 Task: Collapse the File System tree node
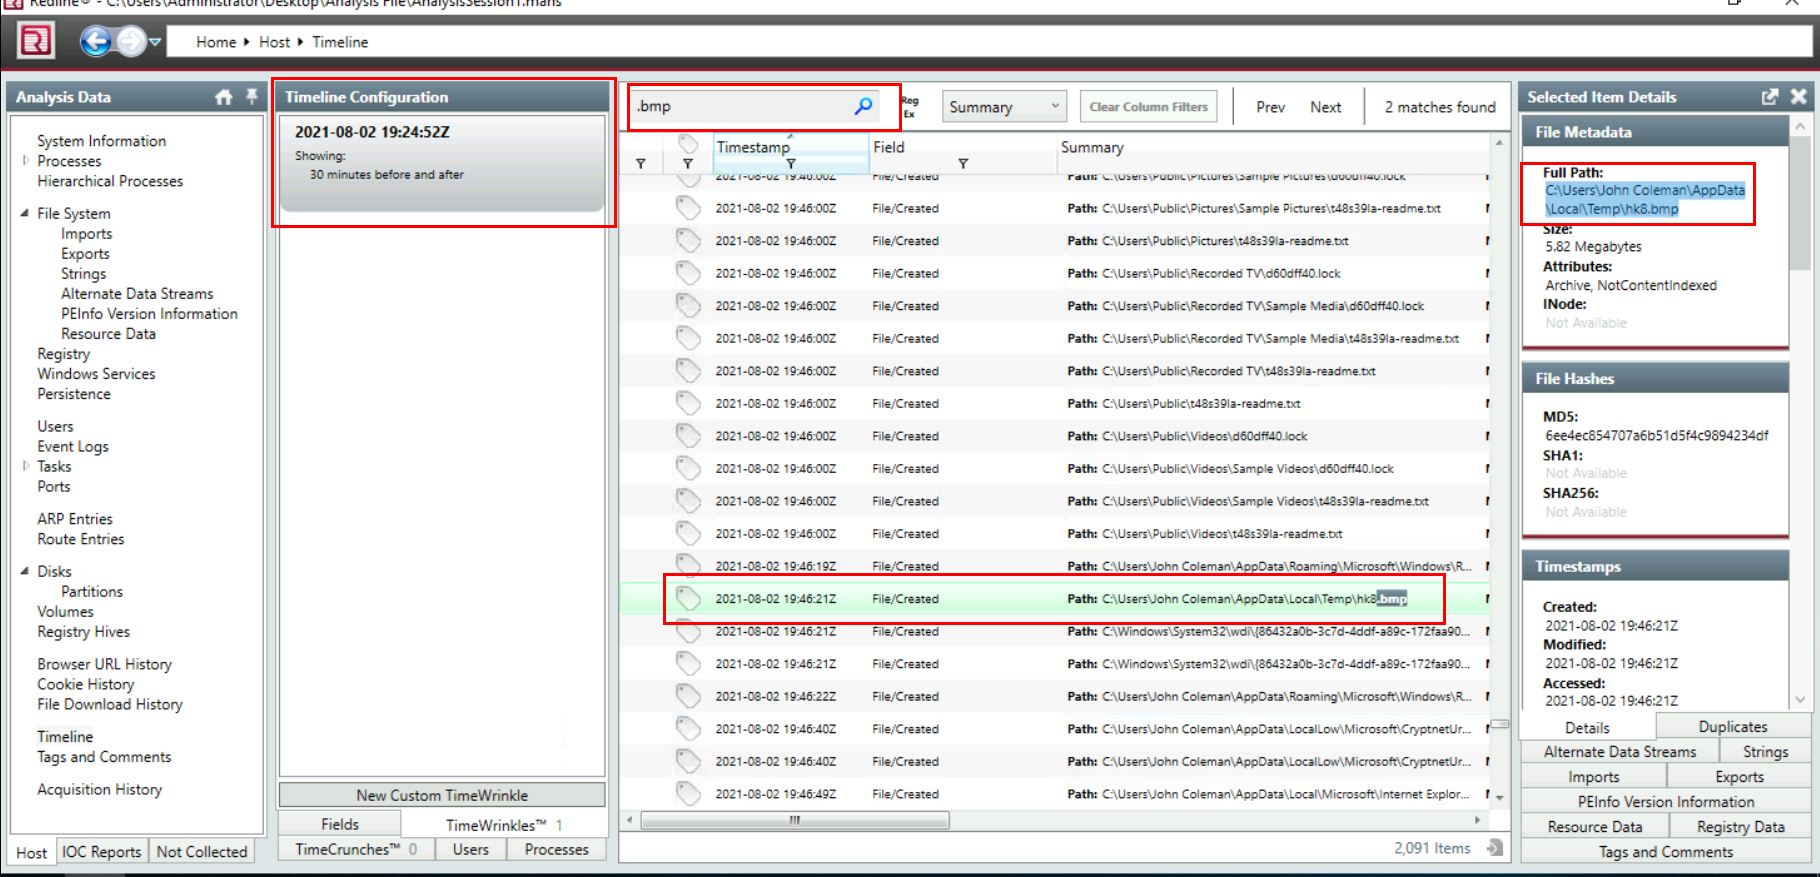(25, 213)
